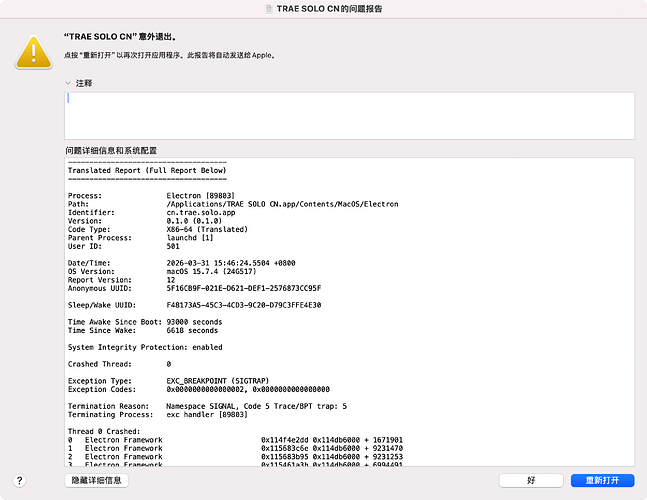This screenshot has width=647, height=500.
Task: Click the 'System Integrity Protection: enabled' line
Action: (145, 347)
